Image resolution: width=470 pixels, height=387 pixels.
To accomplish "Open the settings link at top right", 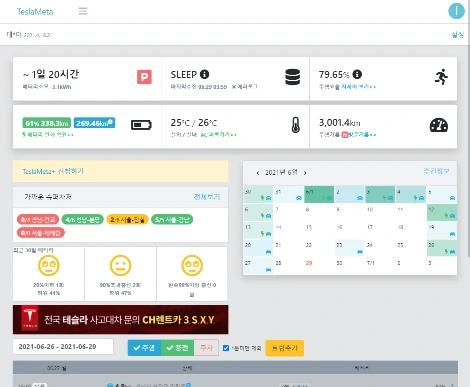I will 458,35.
